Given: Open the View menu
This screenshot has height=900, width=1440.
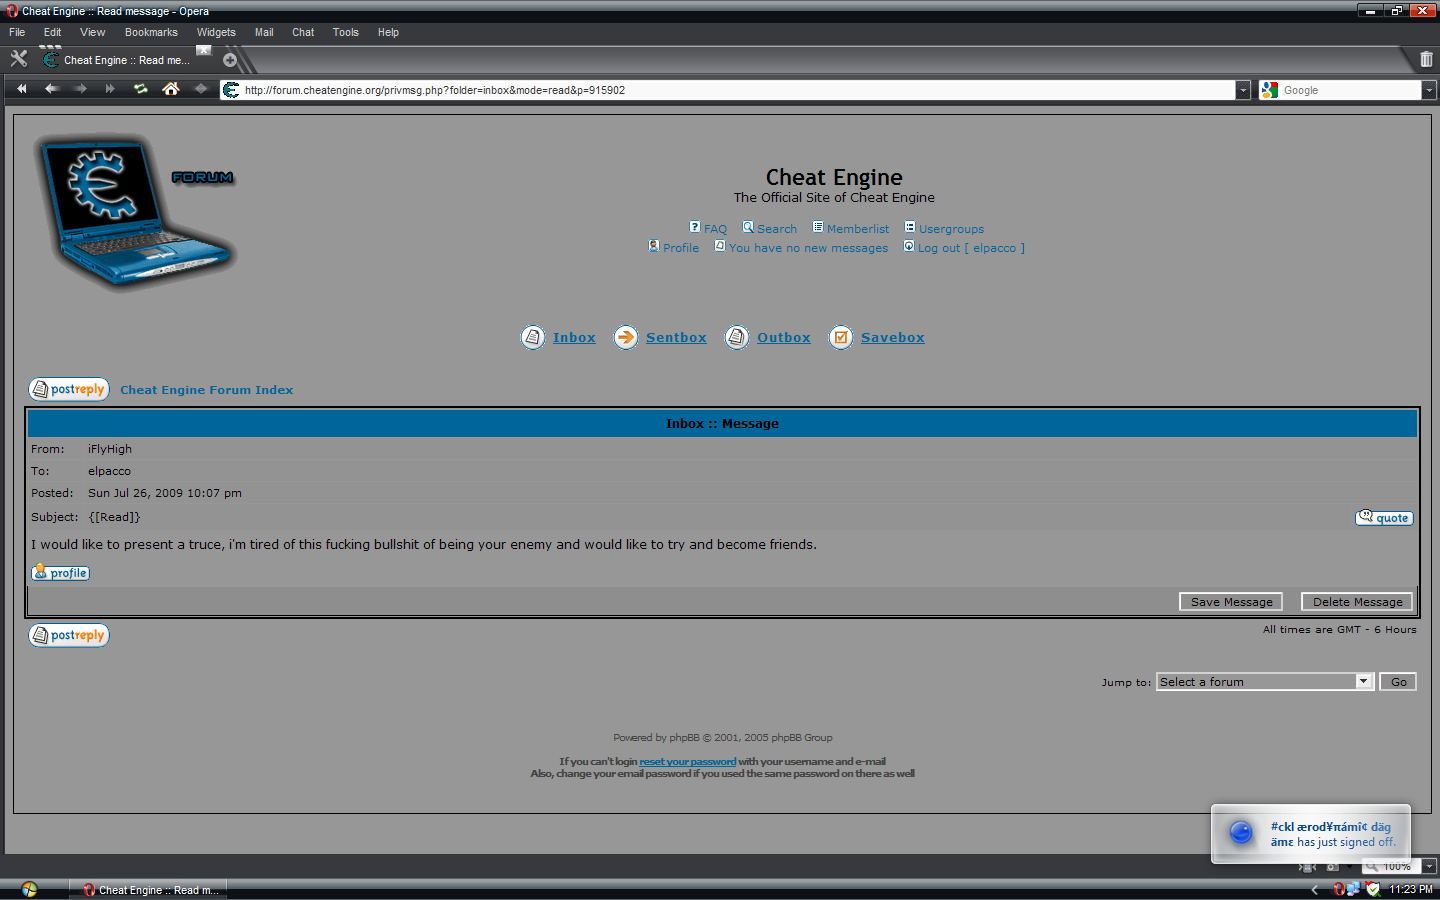Looking at the screenshot, I should [93, 32].
